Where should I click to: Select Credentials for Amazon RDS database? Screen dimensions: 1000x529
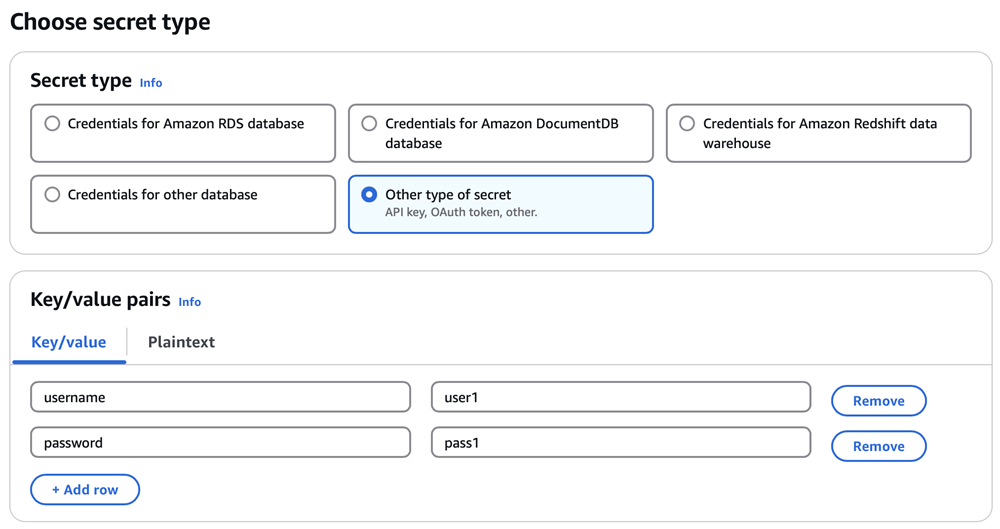(53, 124)
